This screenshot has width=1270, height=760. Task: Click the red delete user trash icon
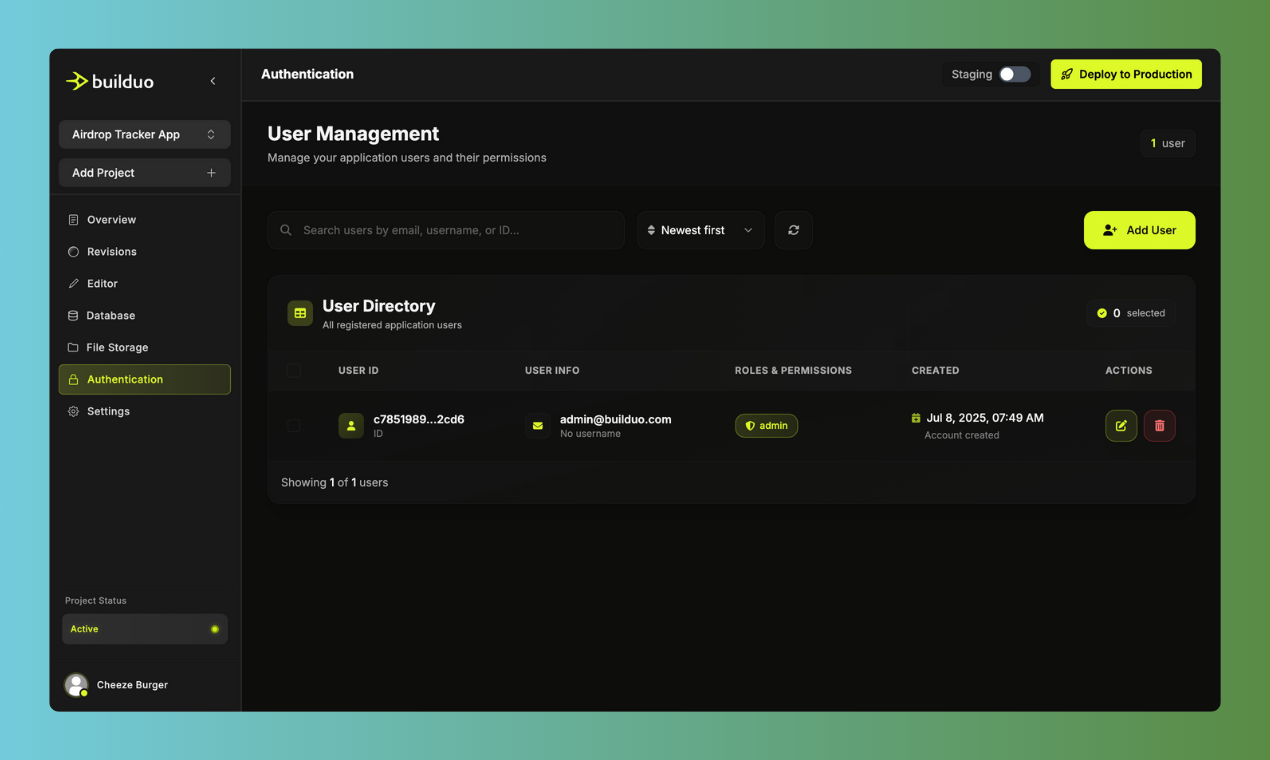1159,426
